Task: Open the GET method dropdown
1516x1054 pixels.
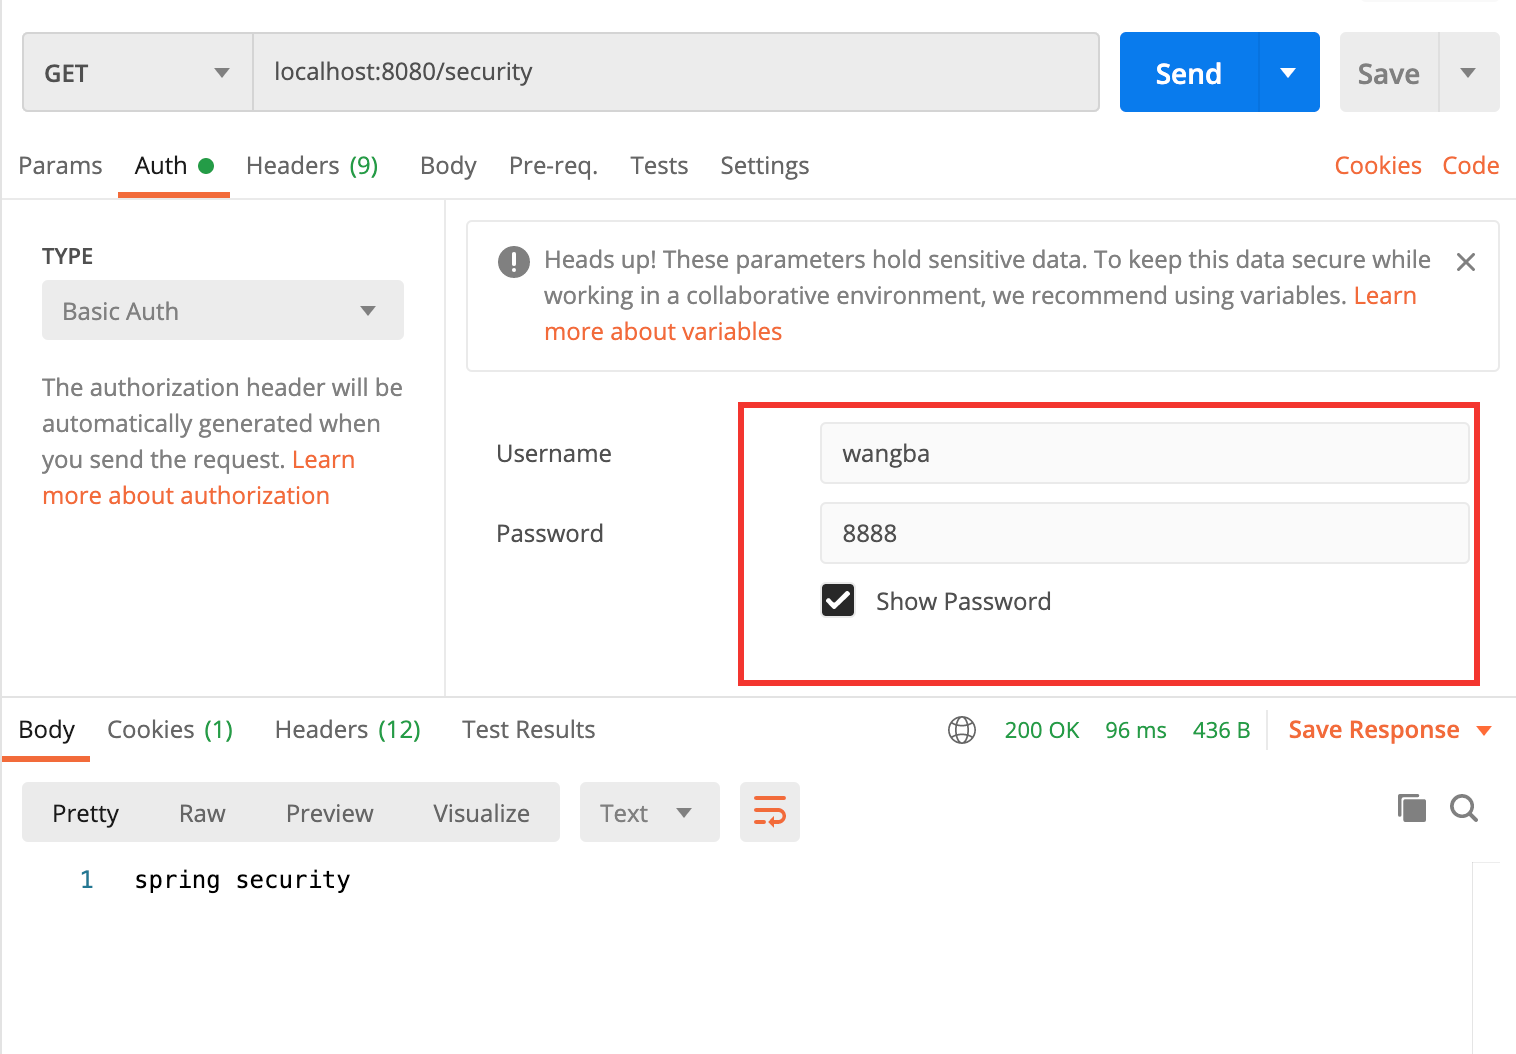Action: [x=137, y=73]
